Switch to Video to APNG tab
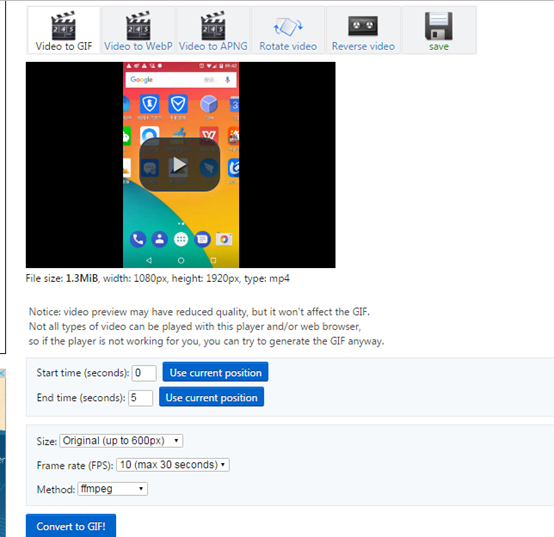 pos(213,30)
